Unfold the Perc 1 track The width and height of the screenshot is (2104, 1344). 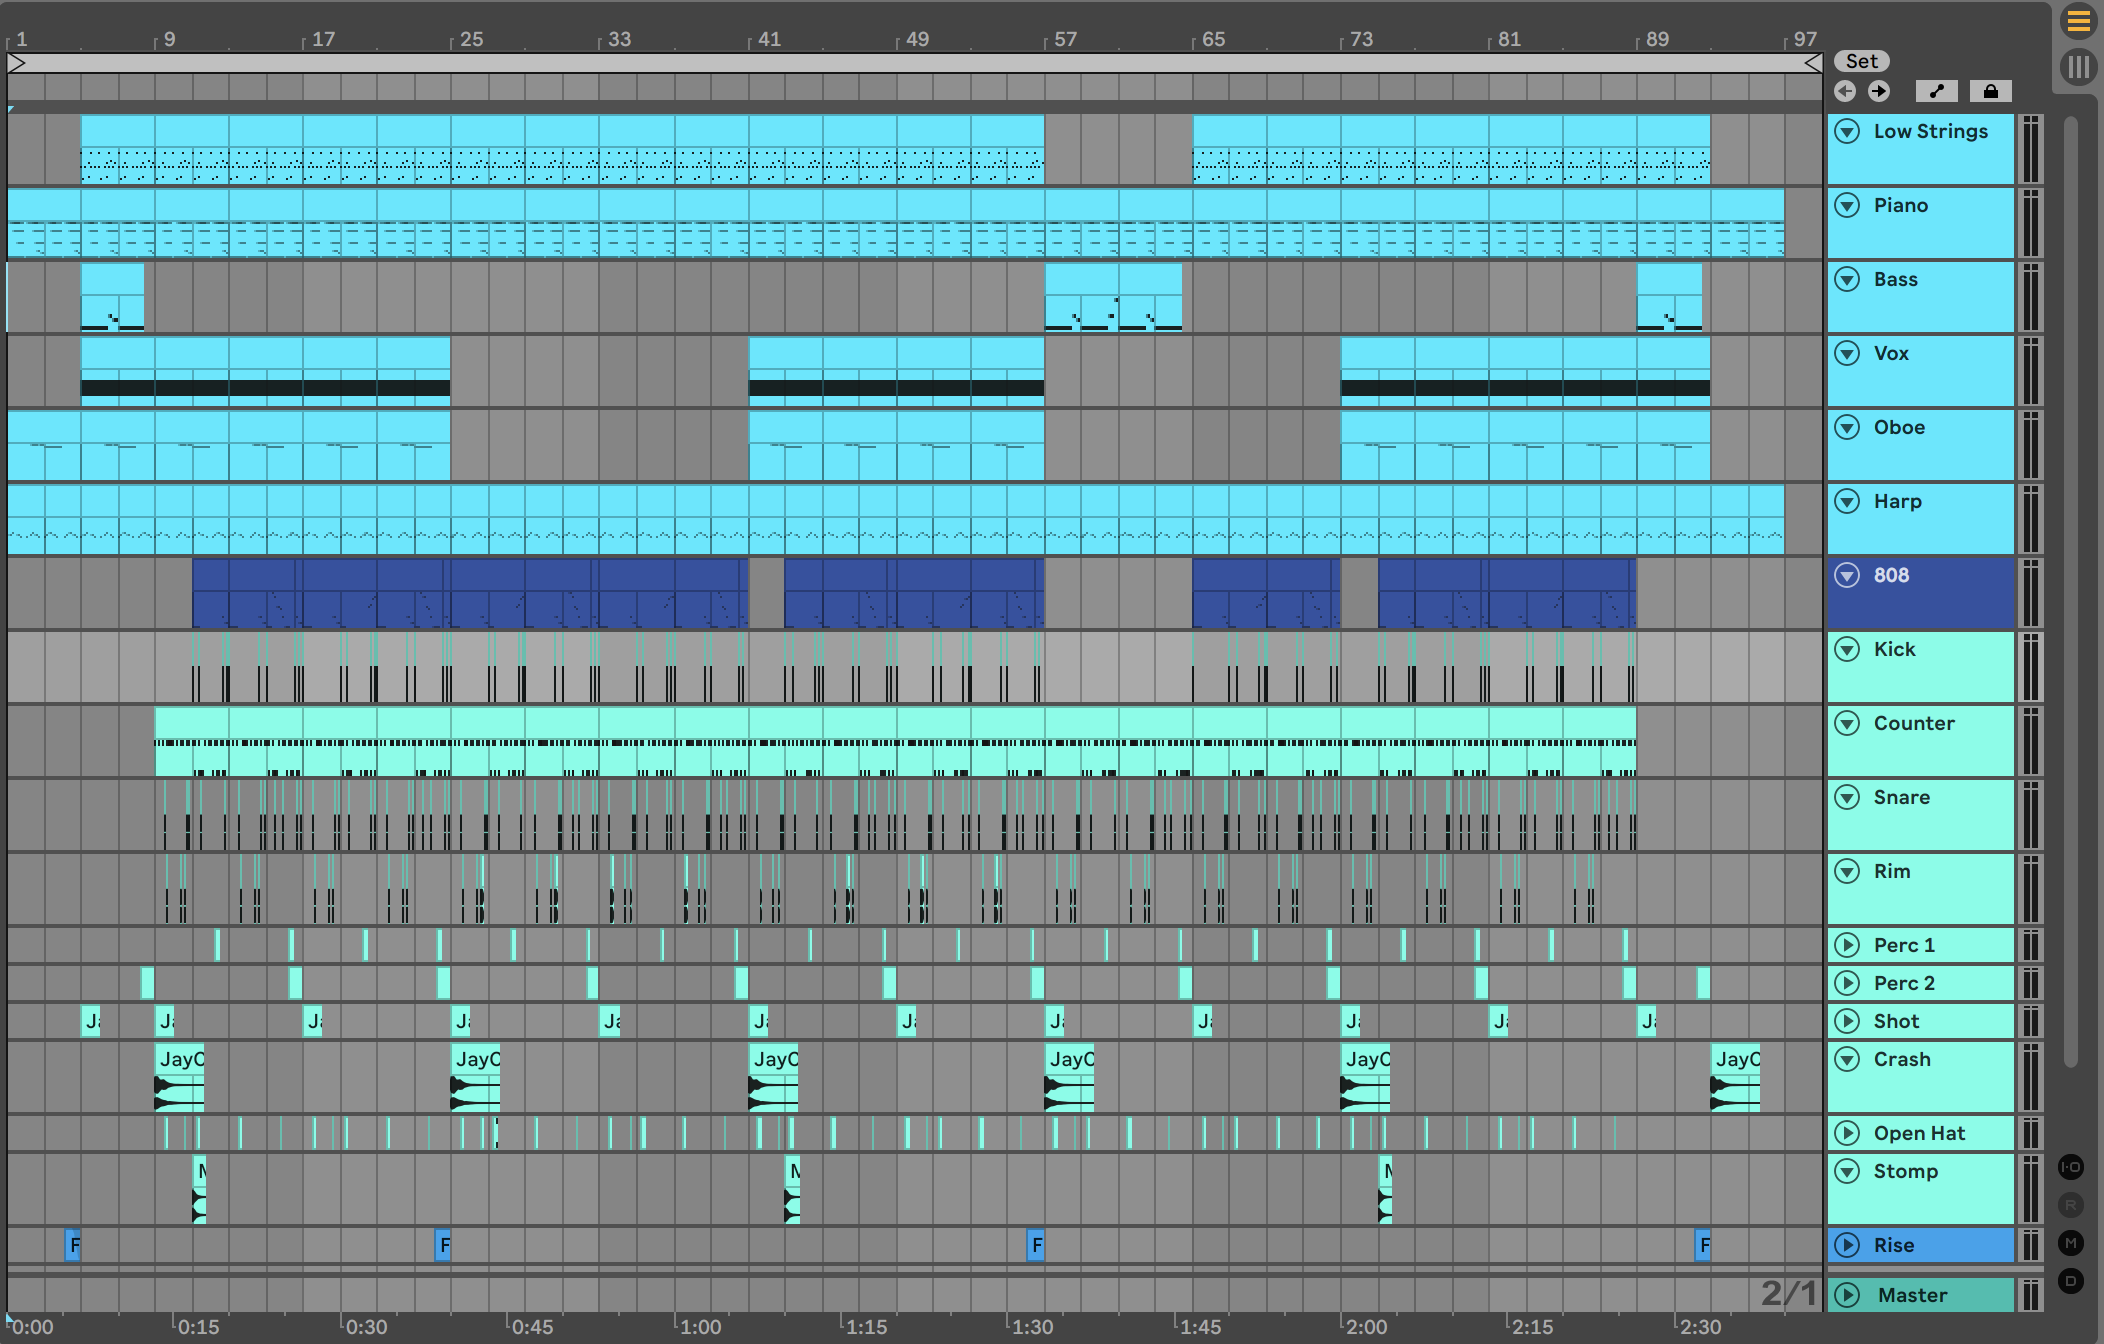(1847, 945)
